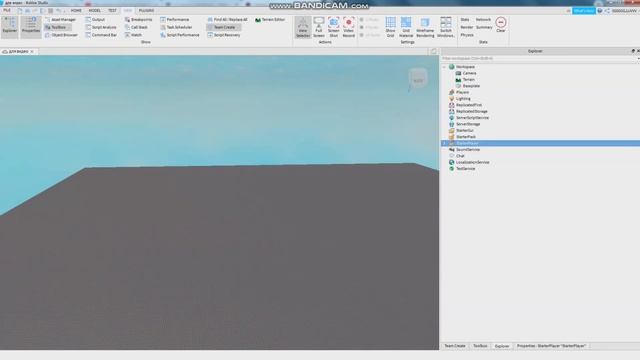The image size is (640, 360).
Task: Select Camera in Explorer
Action: pos(469,73)
